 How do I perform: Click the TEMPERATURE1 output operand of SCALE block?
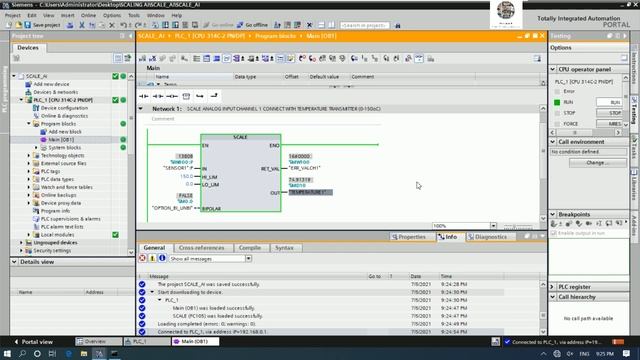[x=310, y=192]
